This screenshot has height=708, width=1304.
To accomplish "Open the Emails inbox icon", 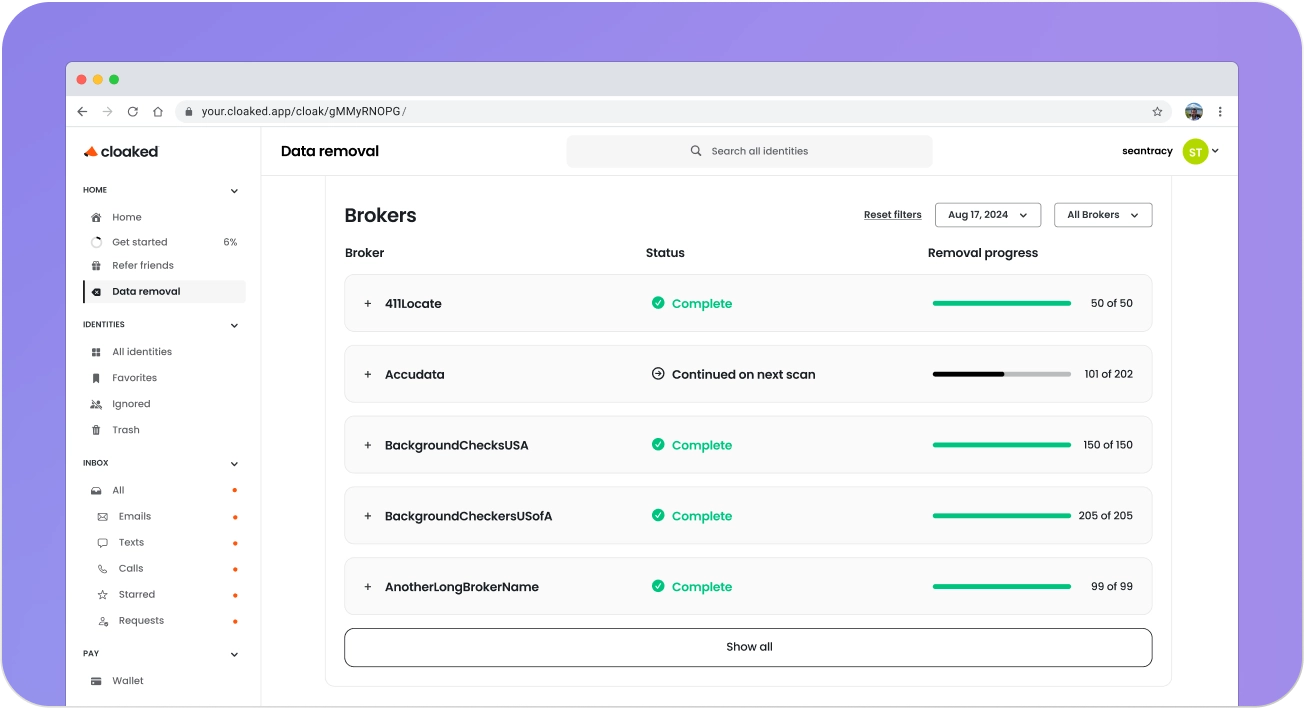I will coord(102,516).
